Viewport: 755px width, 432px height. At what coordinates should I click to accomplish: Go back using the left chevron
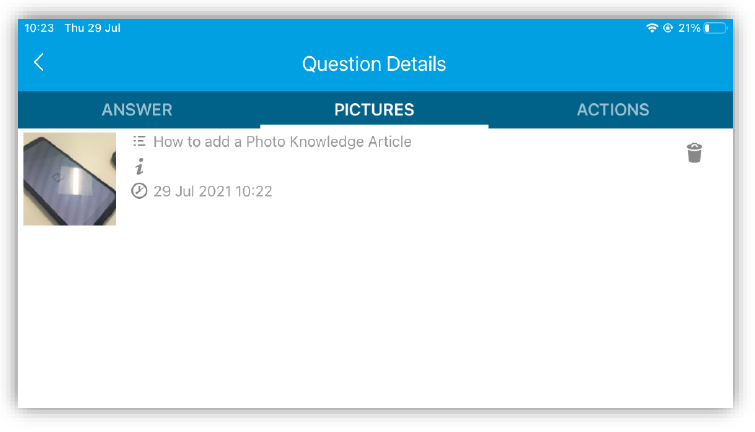[39, 63]
